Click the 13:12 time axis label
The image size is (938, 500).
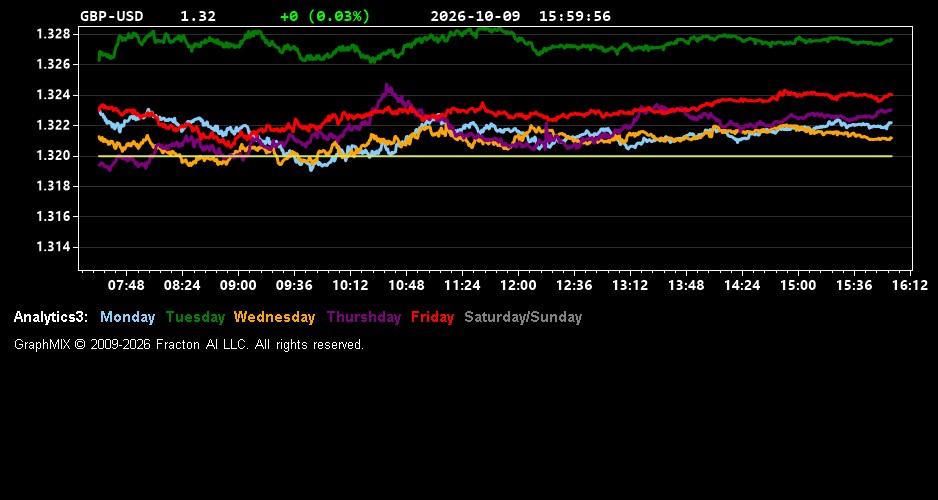pyautogui.click(x=630, y=285)
